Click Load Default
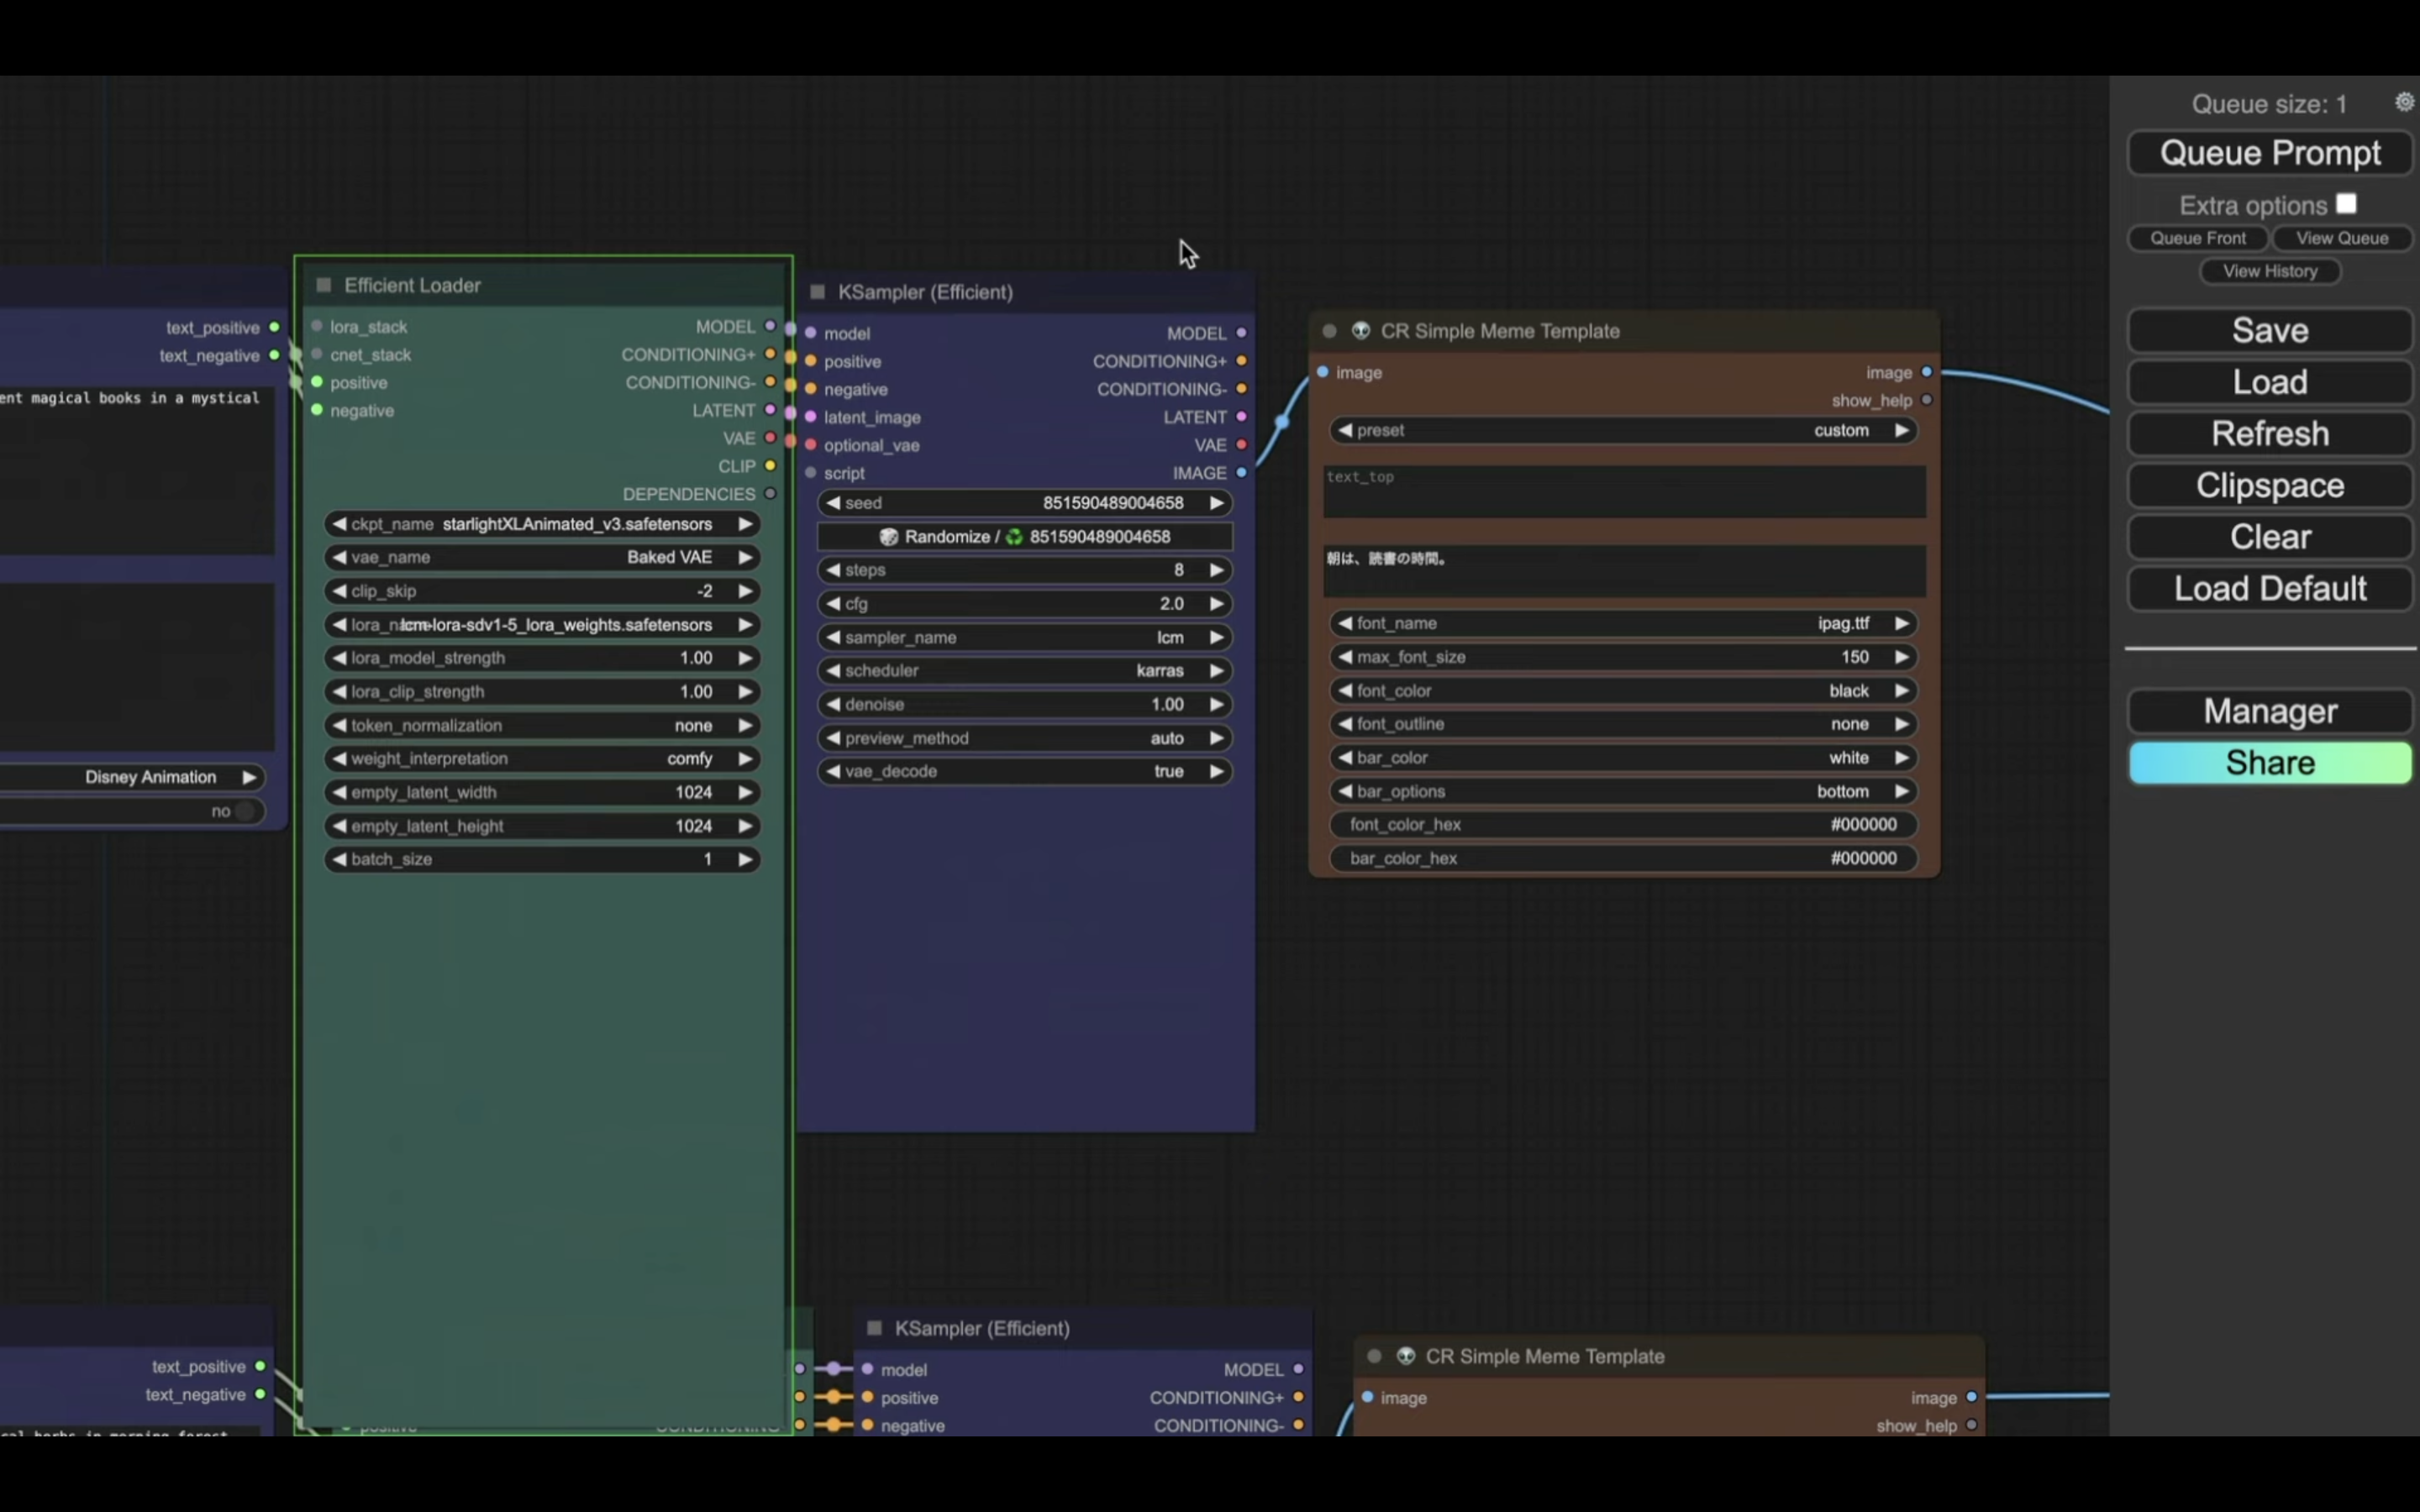 pos(2270,589)
